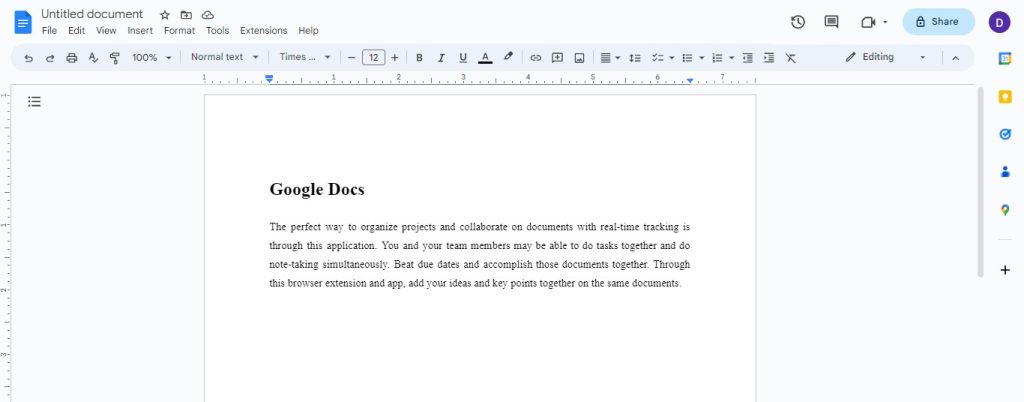Rename the Untitled document title
1024x402 pixels.
pos(92,14)
